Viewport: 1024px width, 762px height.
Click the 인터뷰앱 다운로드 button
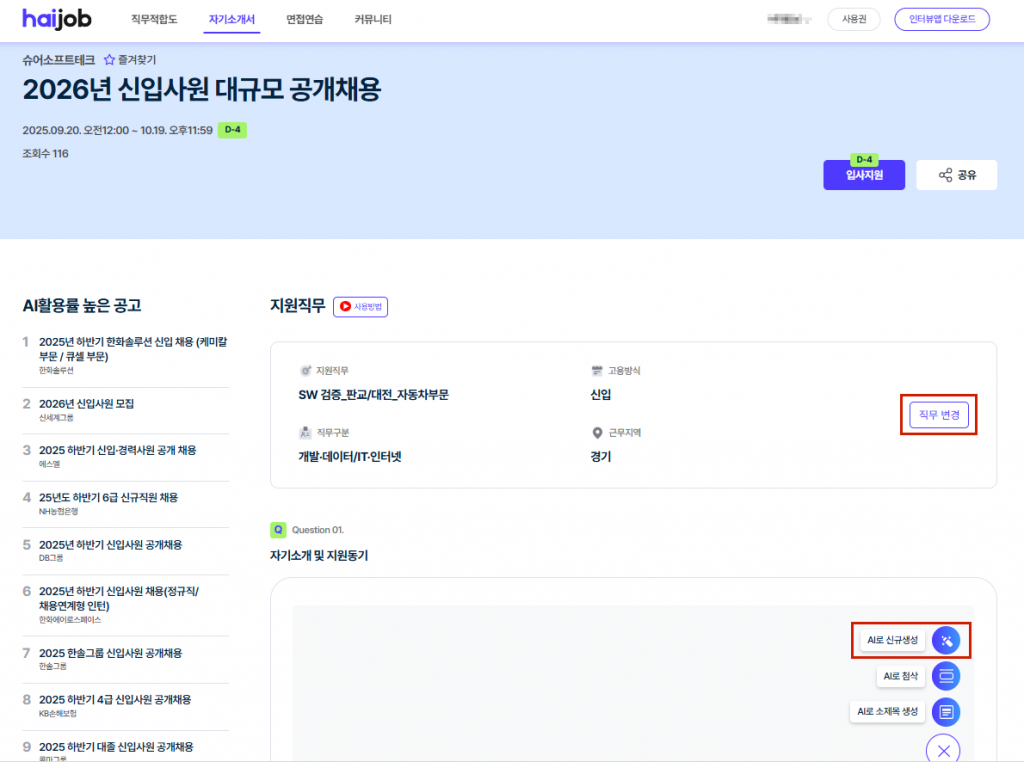pos(941,20)
